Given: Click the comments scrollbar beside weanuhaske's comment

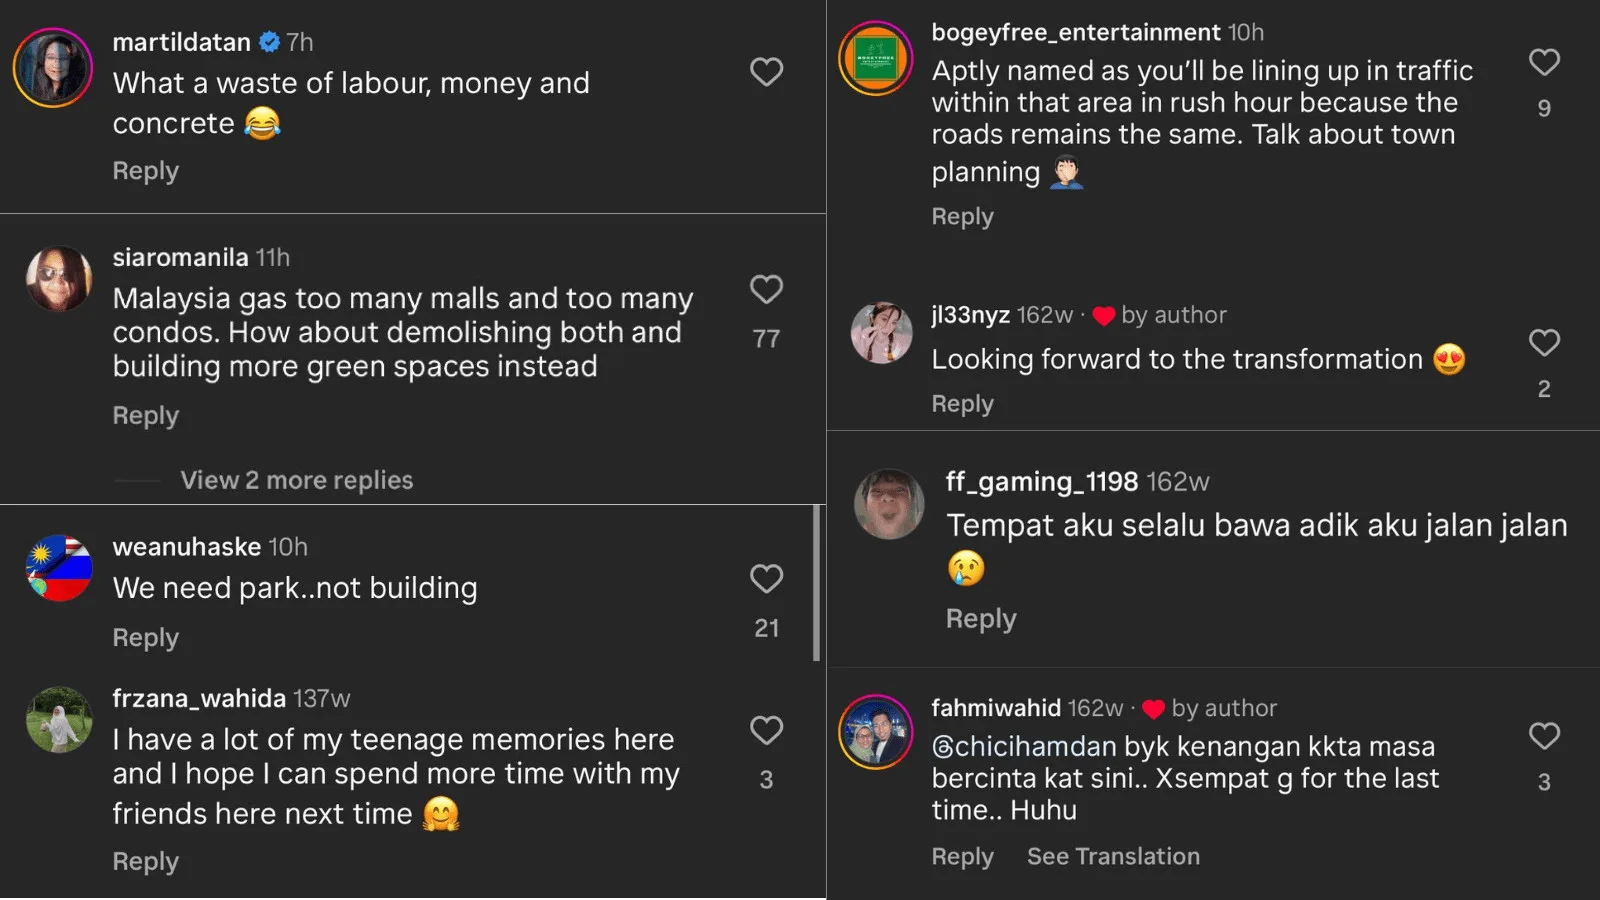Looking at the screenshot, I should click(816, 583).
